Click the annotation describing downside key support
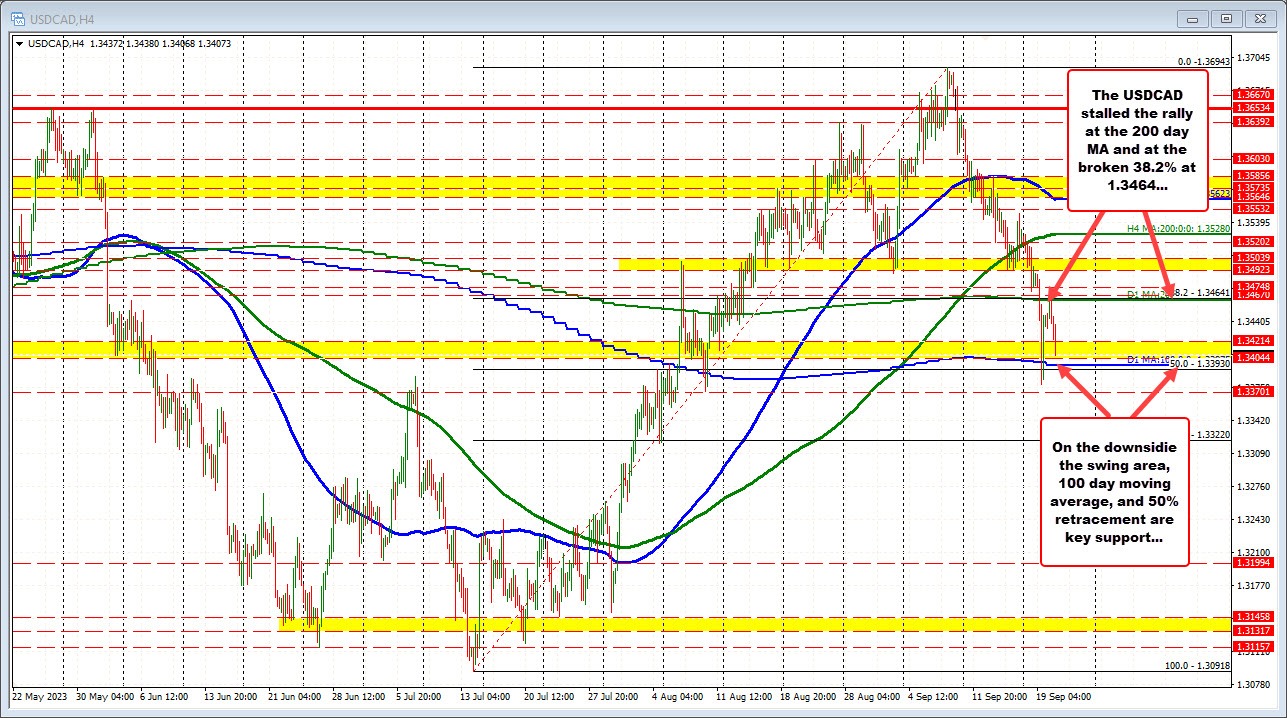This screenshot has height=718, width=1287. pyautogui.click(x=1113, y=495)
